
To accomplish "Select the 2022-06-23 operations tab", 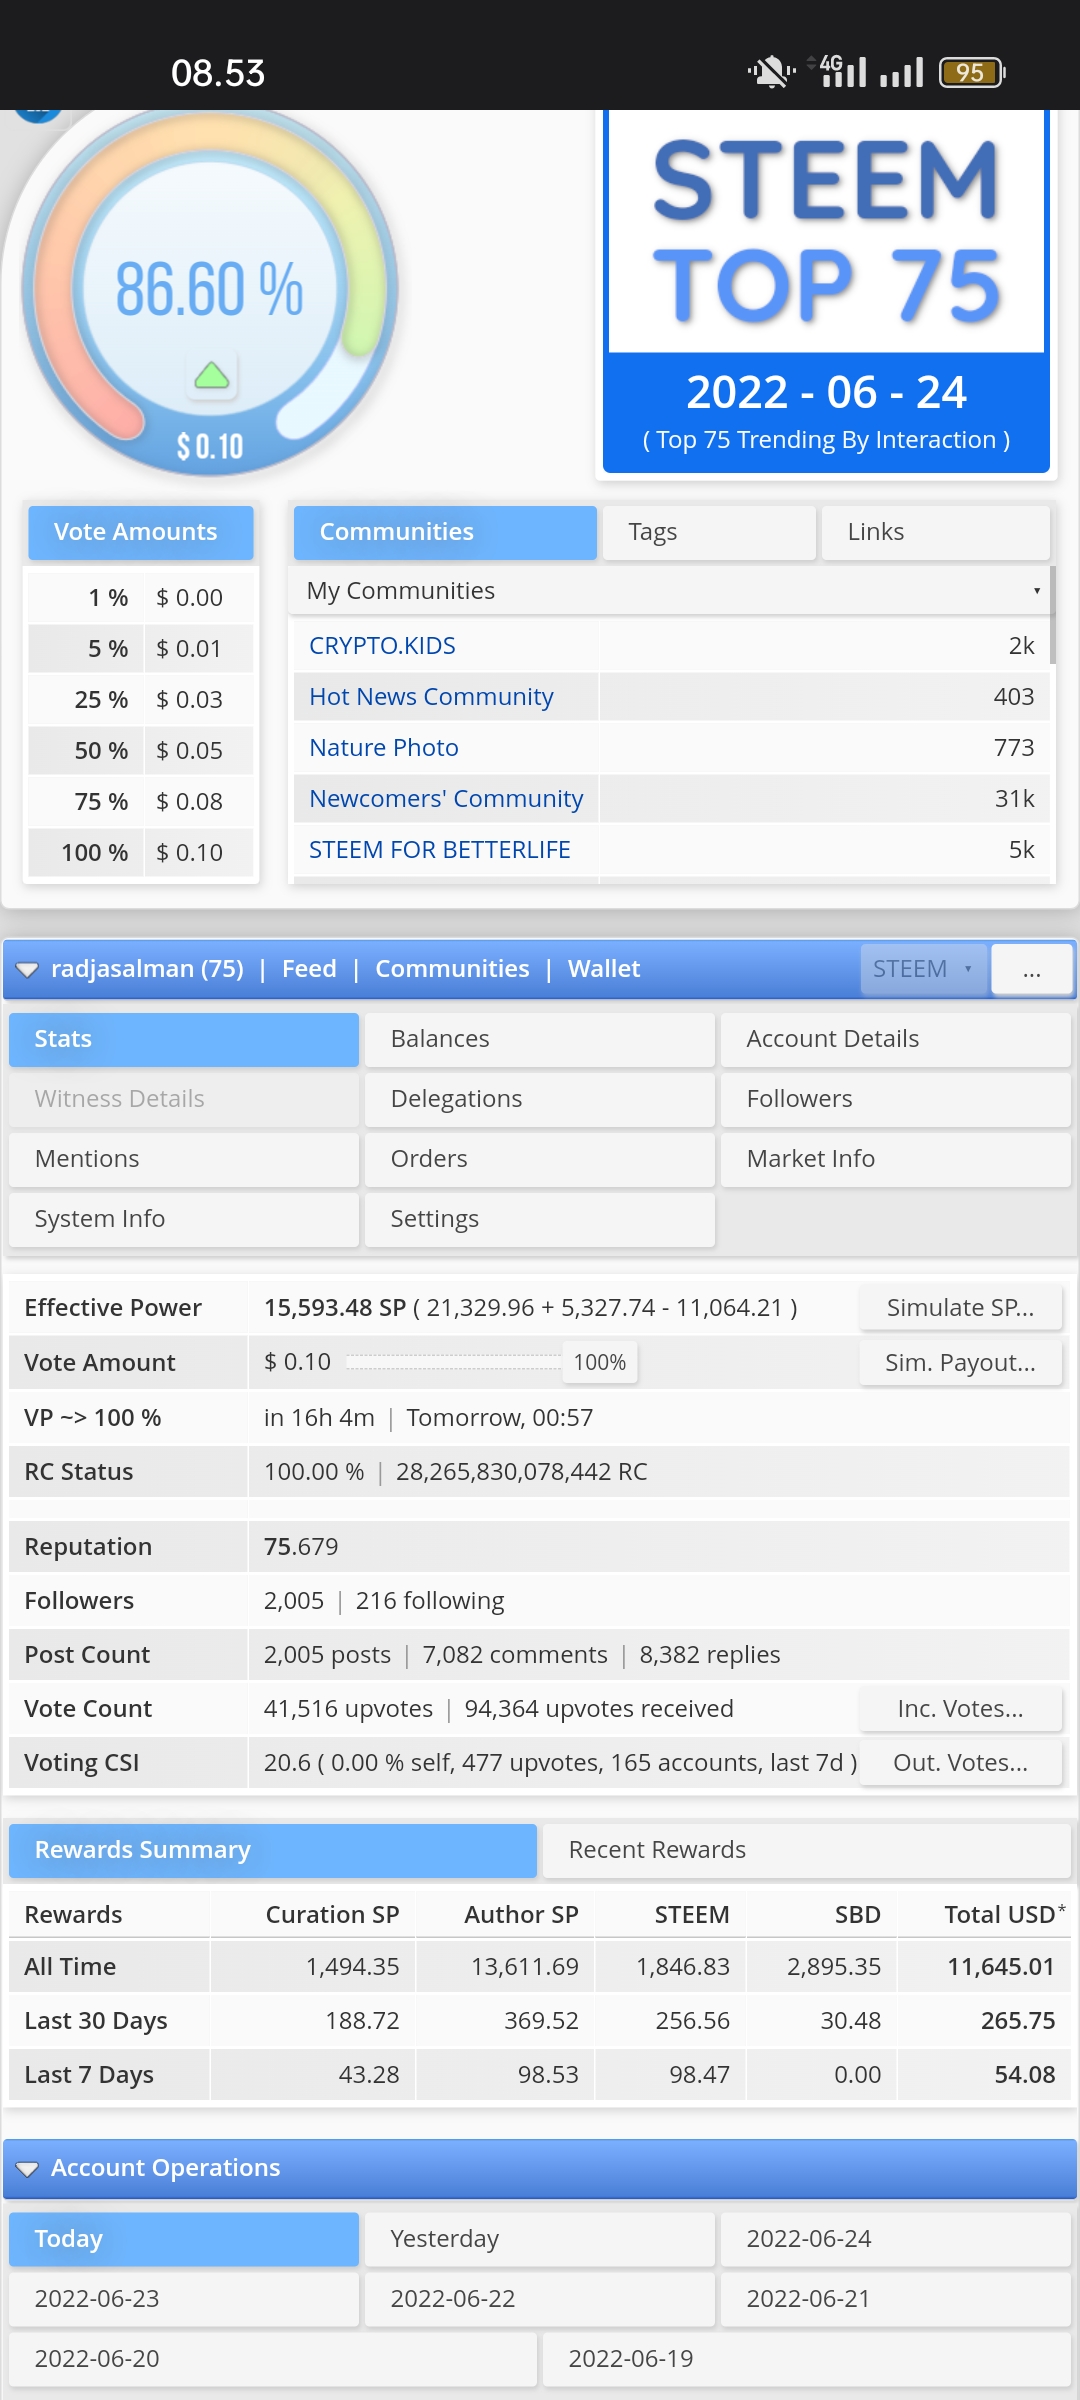I will (x=184, y=2299).
